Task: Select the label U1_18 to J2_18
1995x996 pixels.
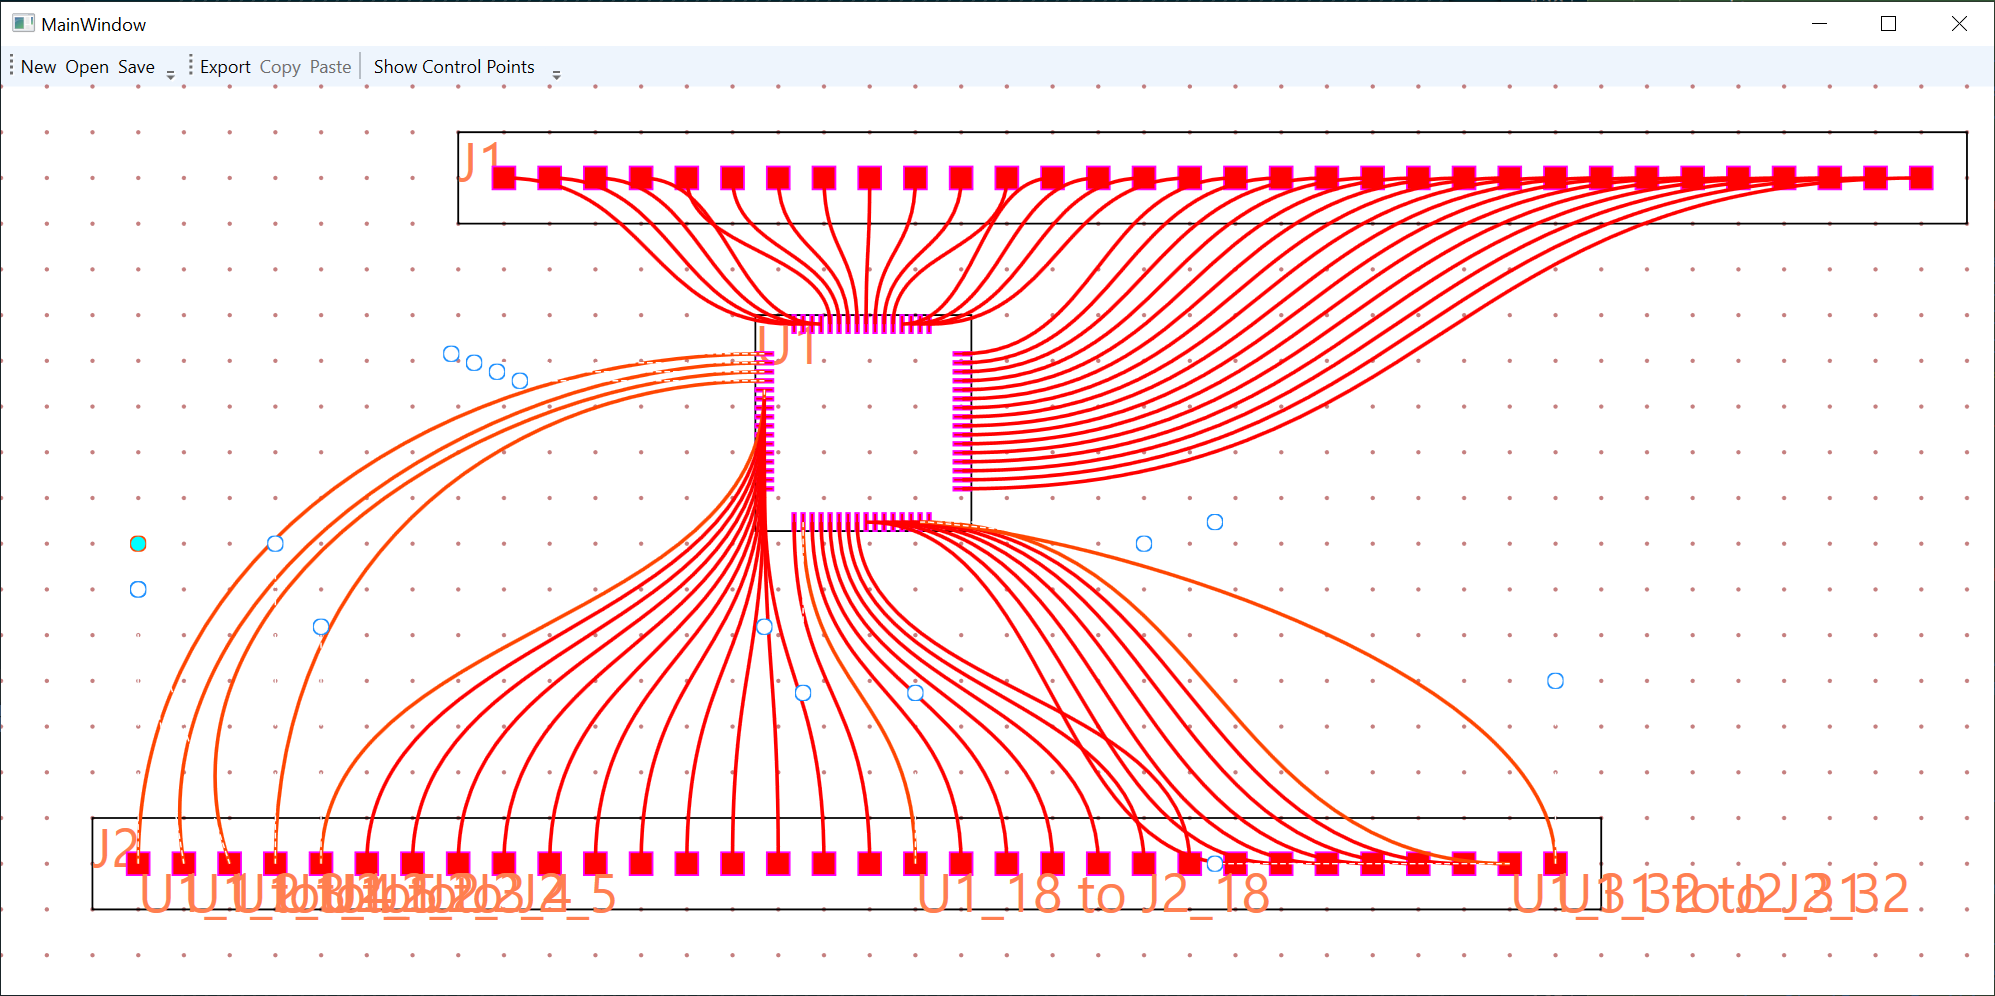Action: click(1093, 894)
